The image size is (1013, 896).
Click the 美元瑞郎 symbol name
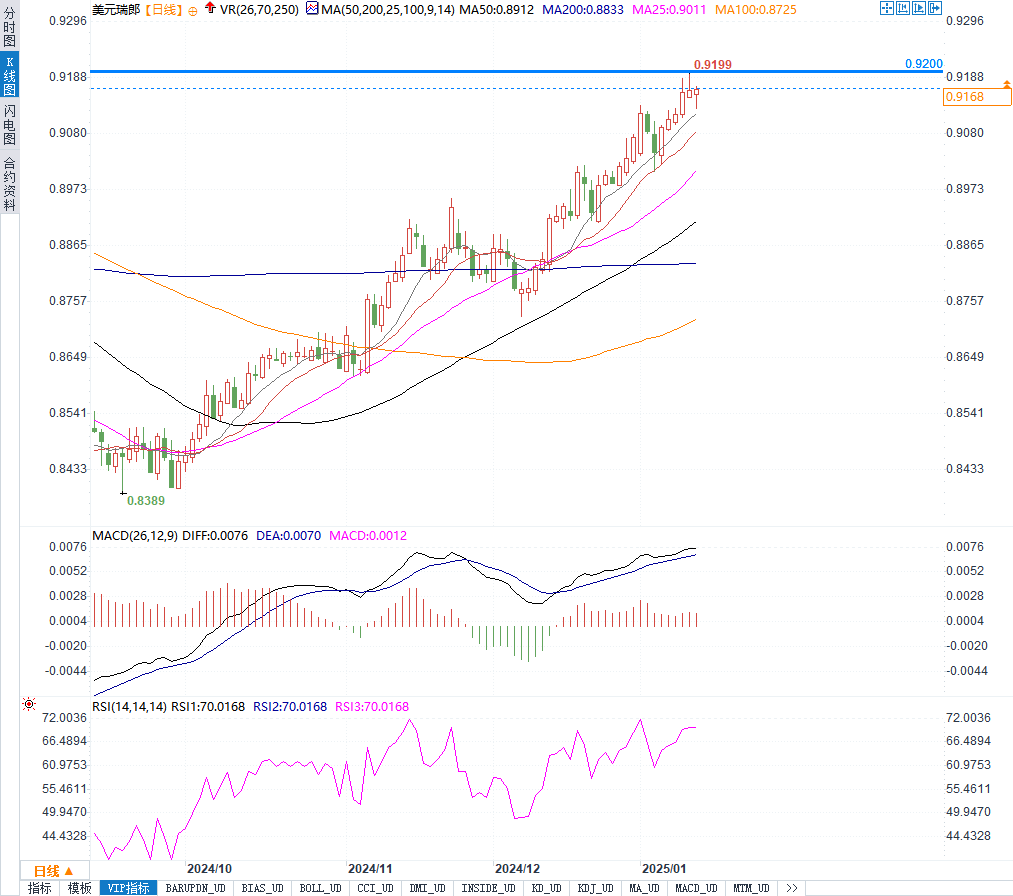point(116,10)
